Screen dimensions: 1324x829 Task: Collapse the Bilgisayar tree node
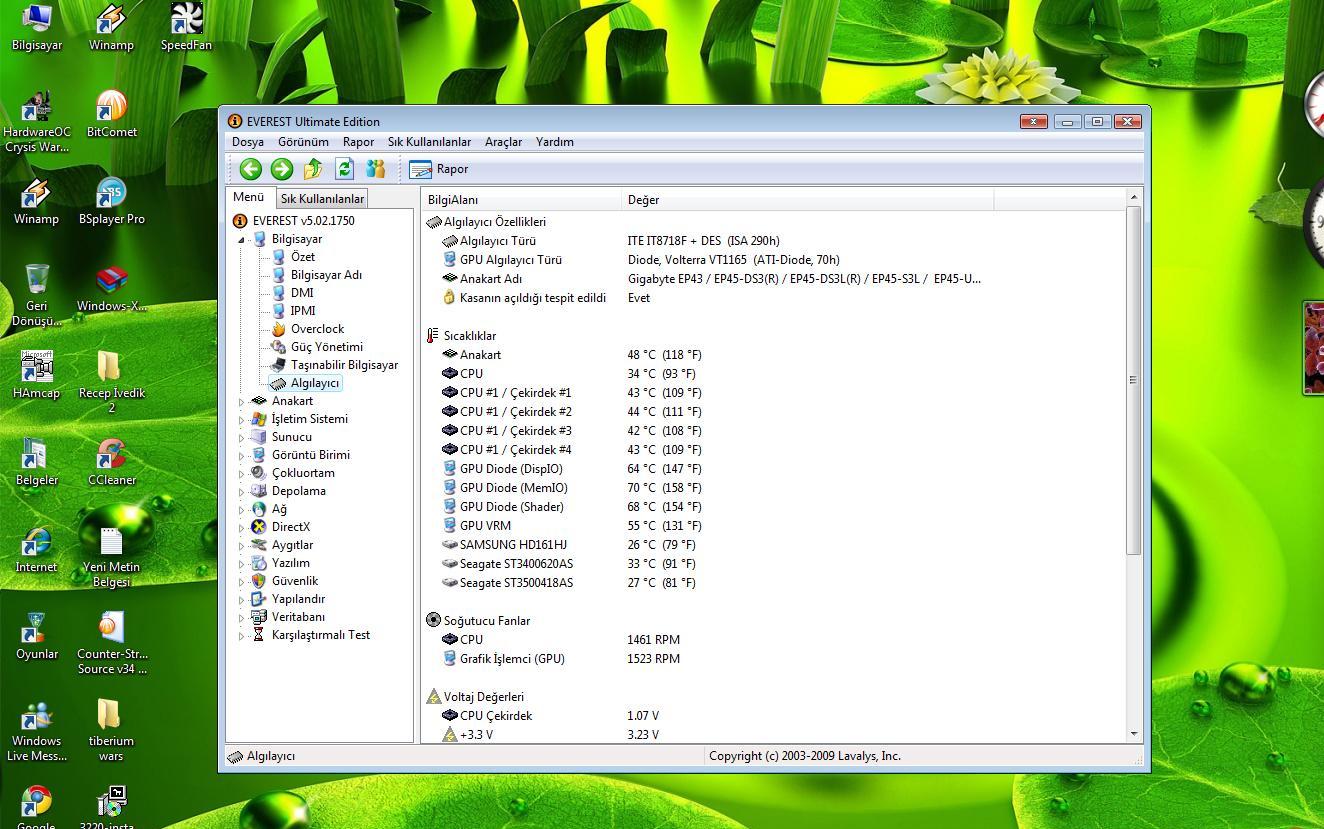[241, 240]
